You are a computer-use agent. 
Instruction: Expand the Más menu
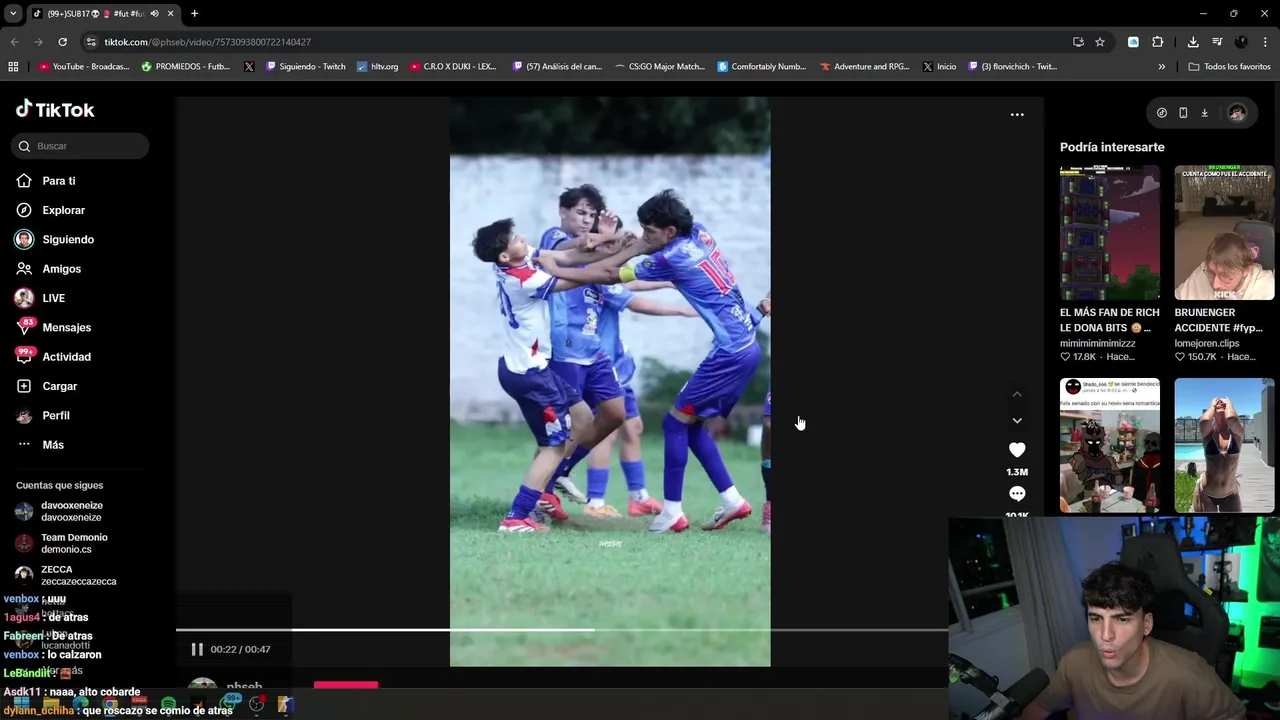click(x=53, y=445)
